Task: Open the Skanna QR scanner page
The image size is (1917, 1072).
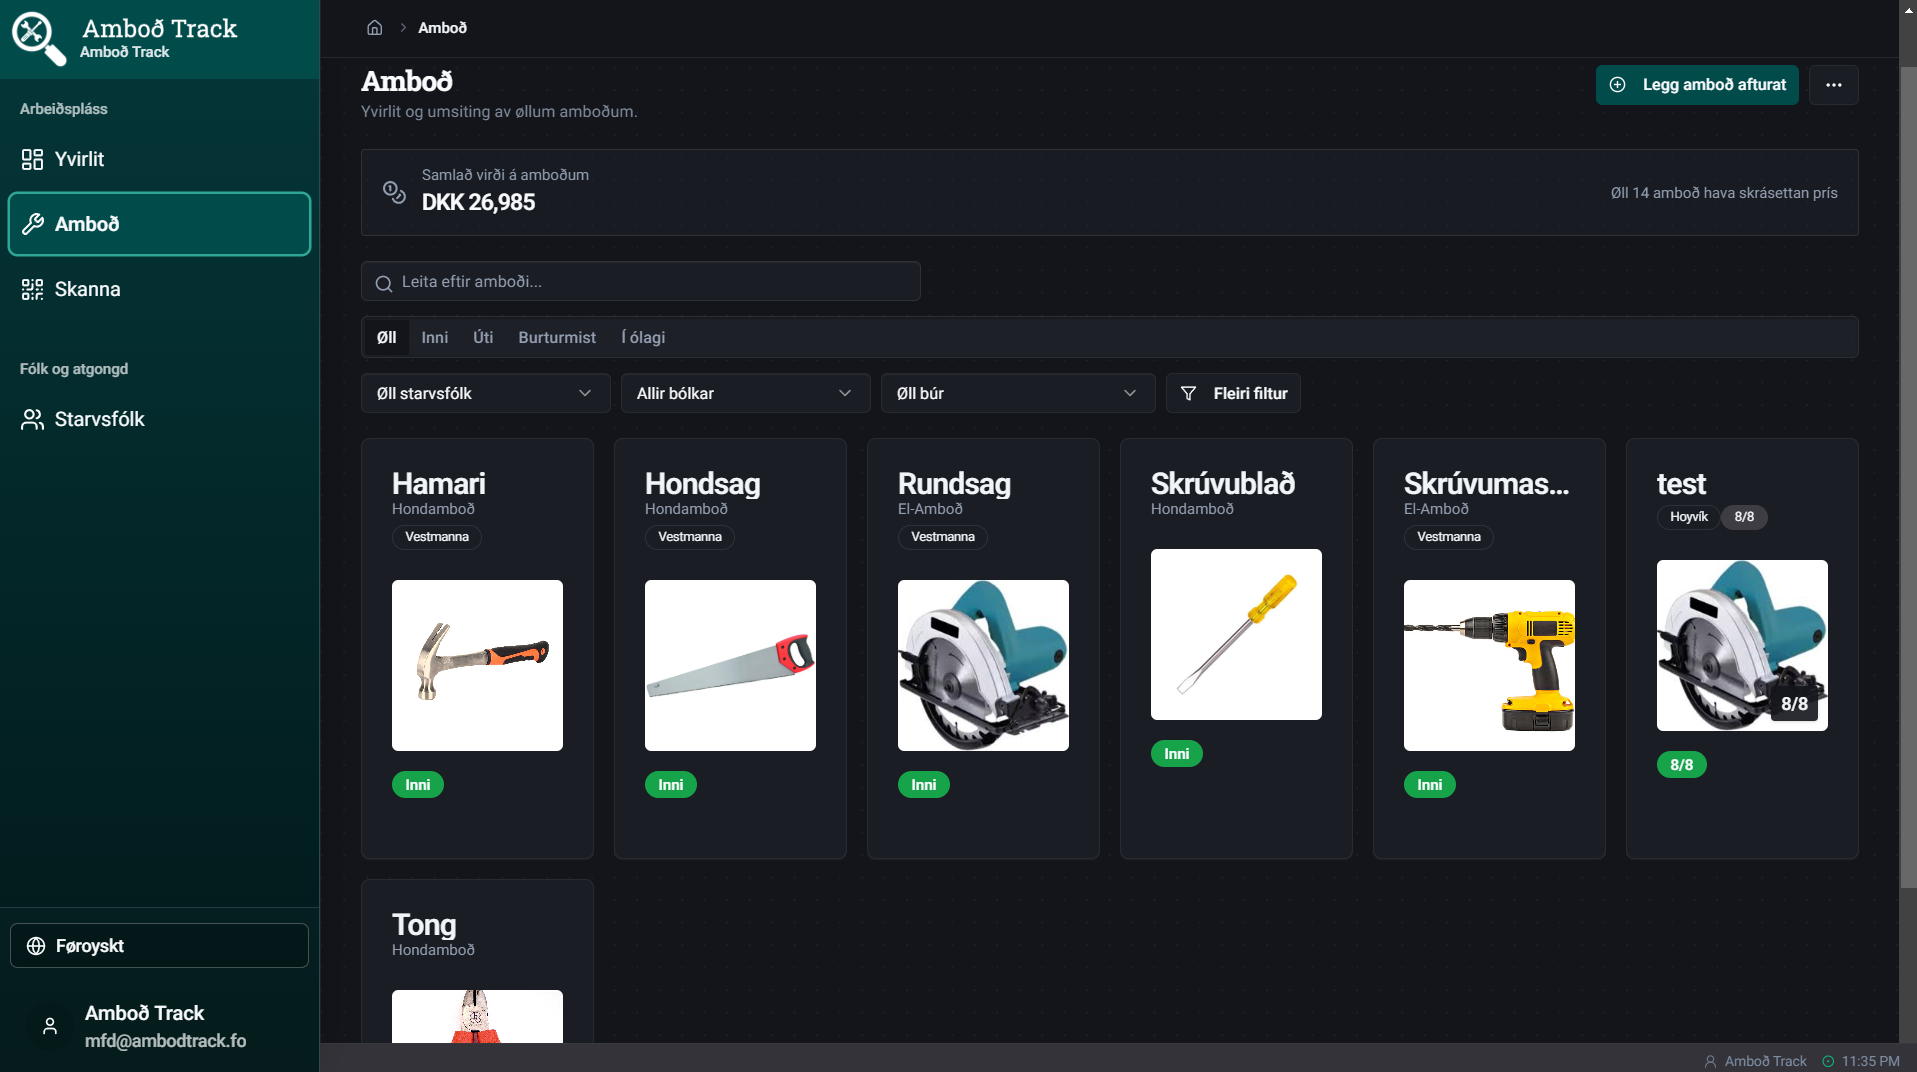Action: (x=159, y=289)
